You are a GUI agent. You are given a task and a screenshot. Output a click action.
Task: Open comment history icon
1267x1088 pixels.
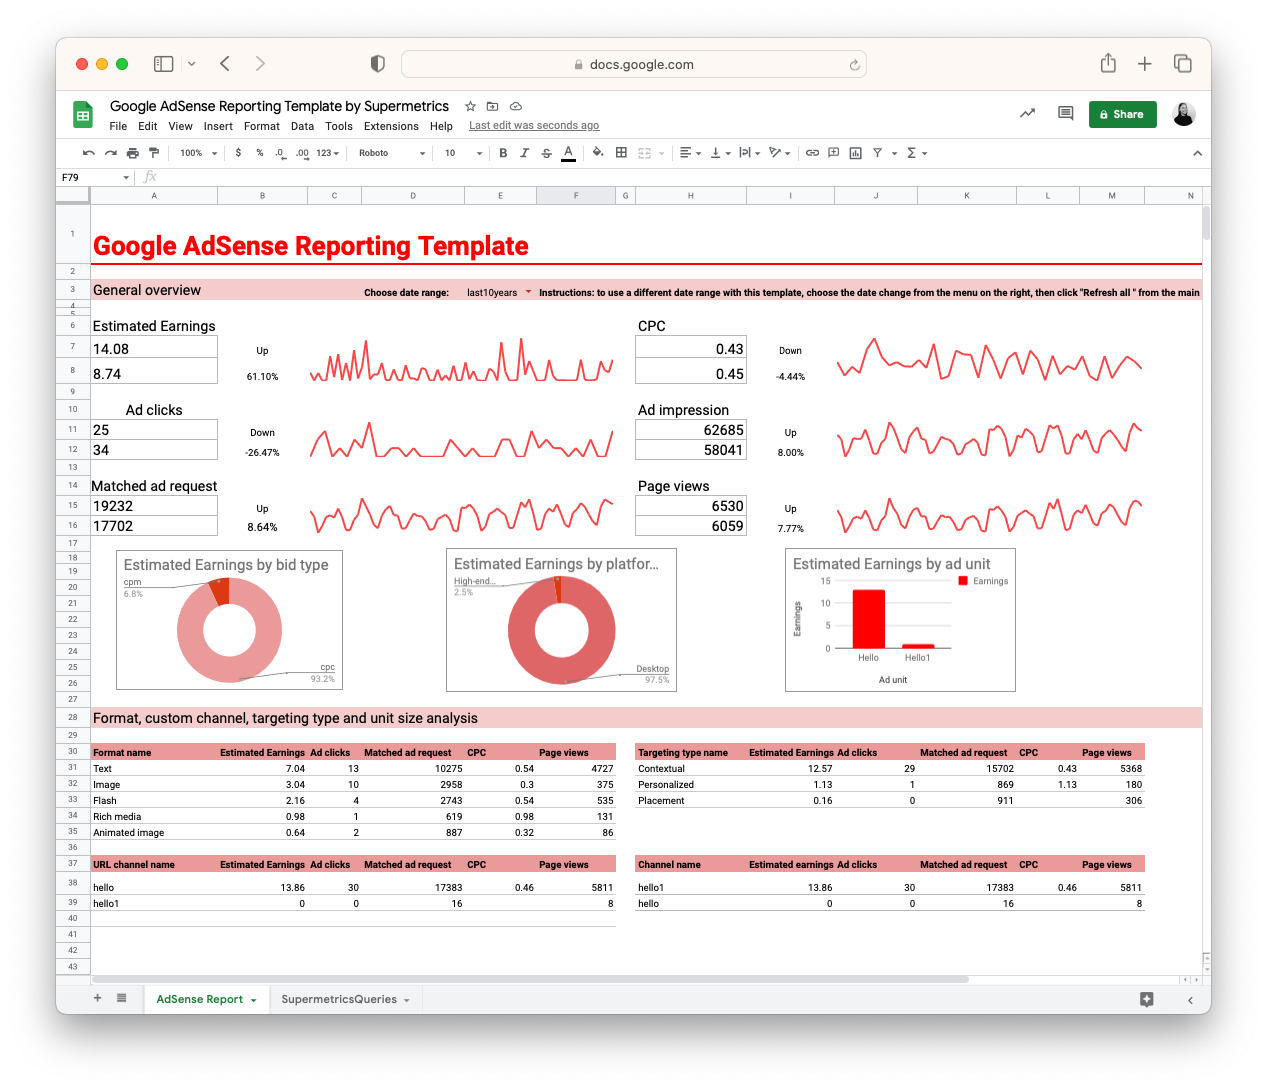tap(1065, 114)
